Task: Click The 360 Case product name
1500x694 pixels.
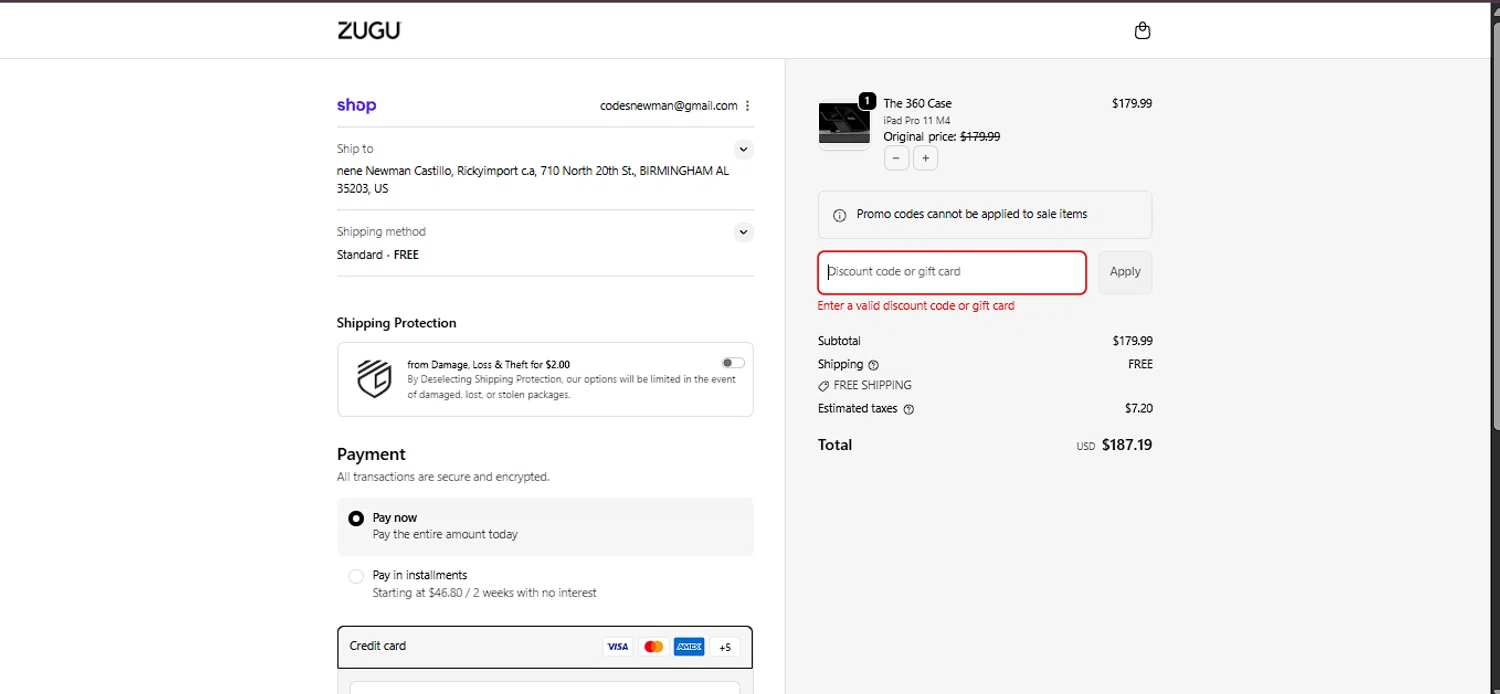Action: [x=917, y=103]
